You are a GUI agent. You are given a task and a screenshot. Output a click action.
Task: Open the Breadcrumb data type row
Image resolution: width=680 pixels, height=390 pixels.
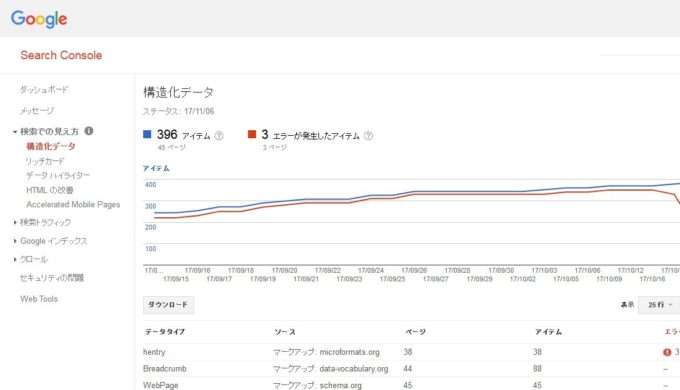[165, 369]
